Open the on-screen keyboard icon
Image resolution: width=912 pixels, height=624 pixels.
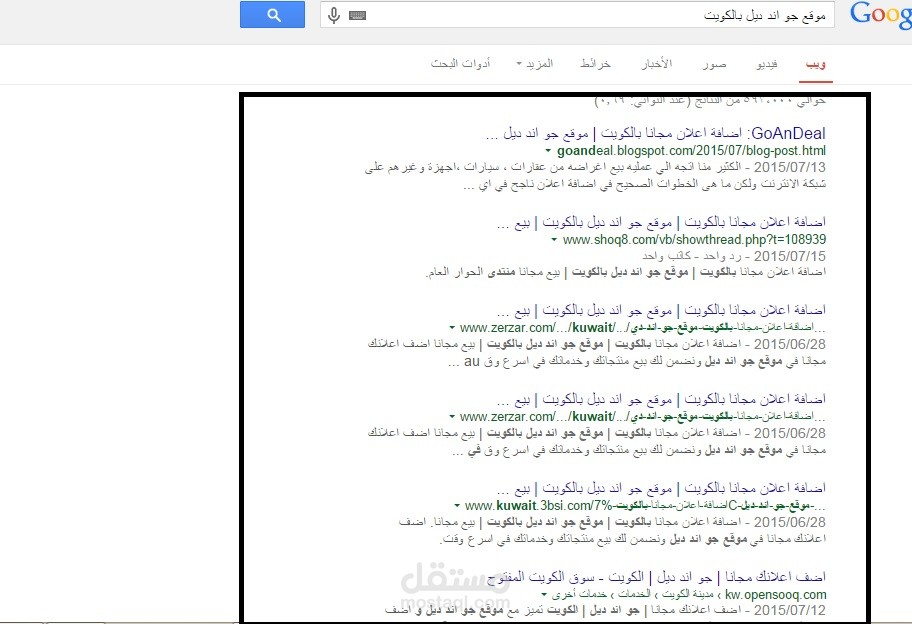point(358,16)
